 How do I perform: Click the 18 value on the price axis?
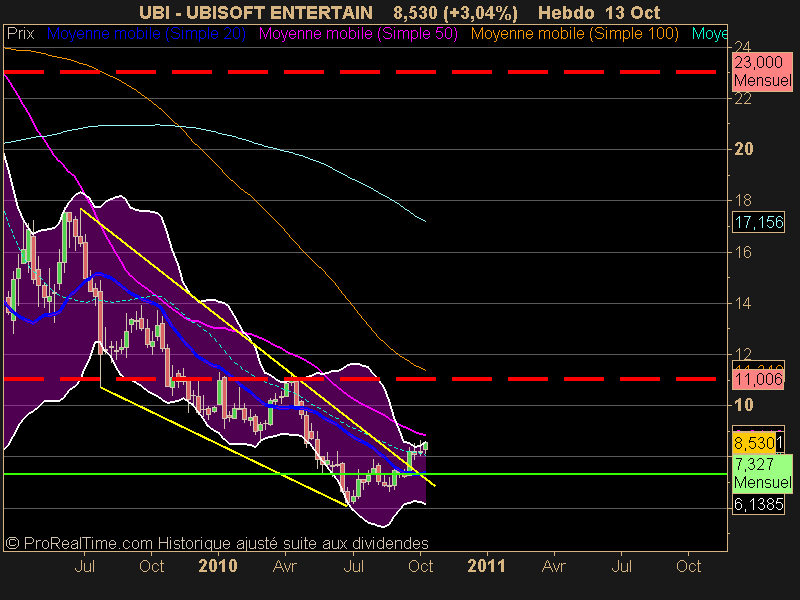pyautogui.click(x=743, y=201)
